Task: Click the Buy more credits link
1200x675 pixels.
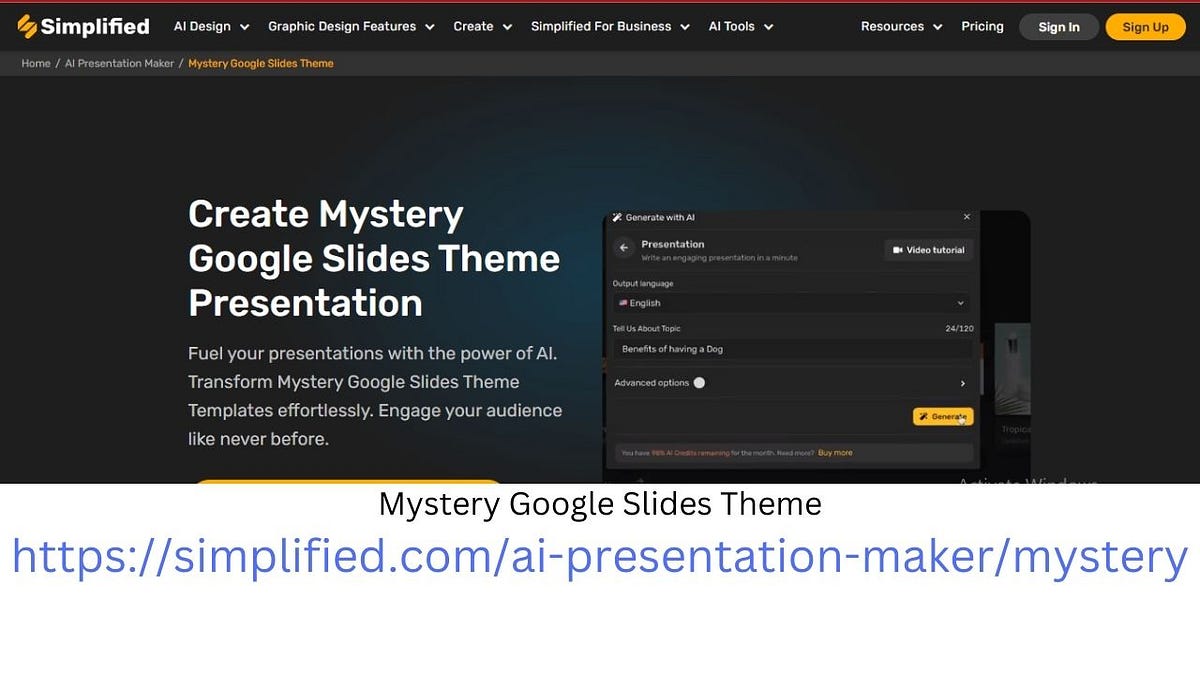Action: click(x=835, y=452)
